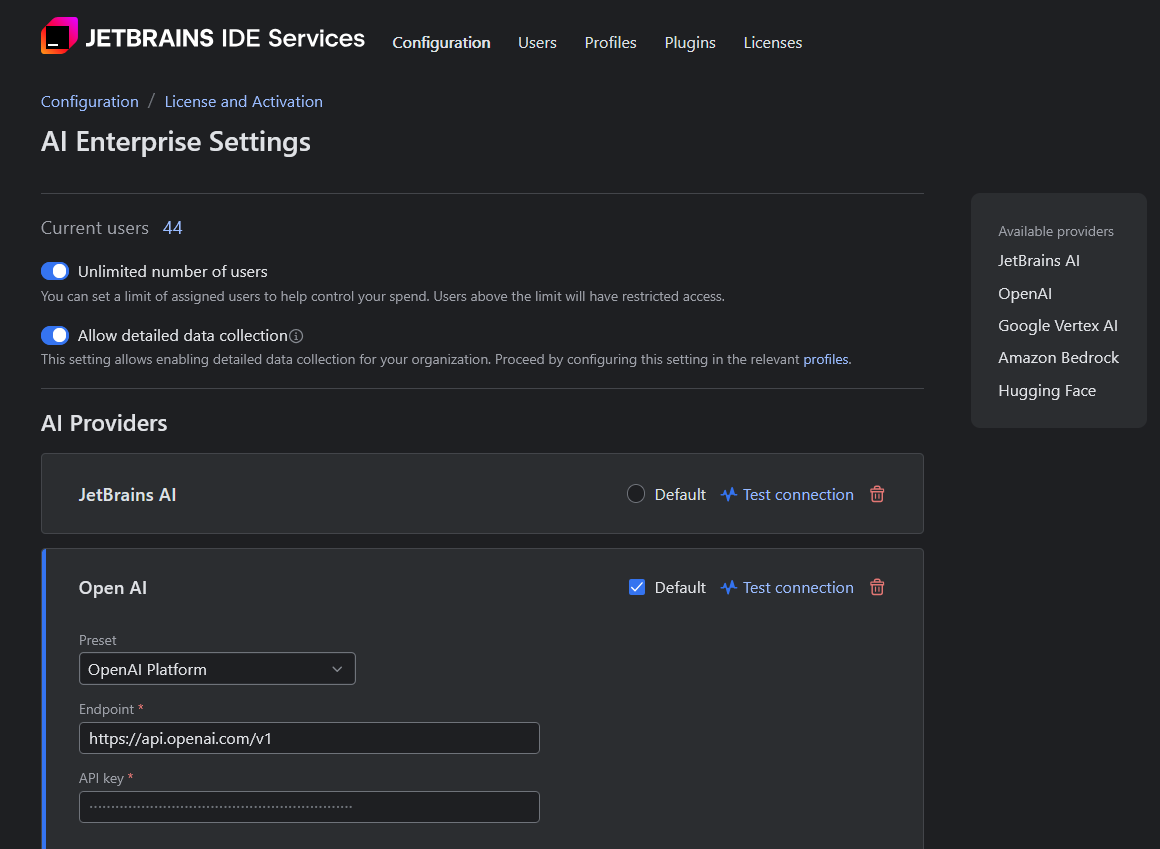Navigate to the Licenses section
Viewport: 1160px width, 849px height.
click(x=772, y=42)
